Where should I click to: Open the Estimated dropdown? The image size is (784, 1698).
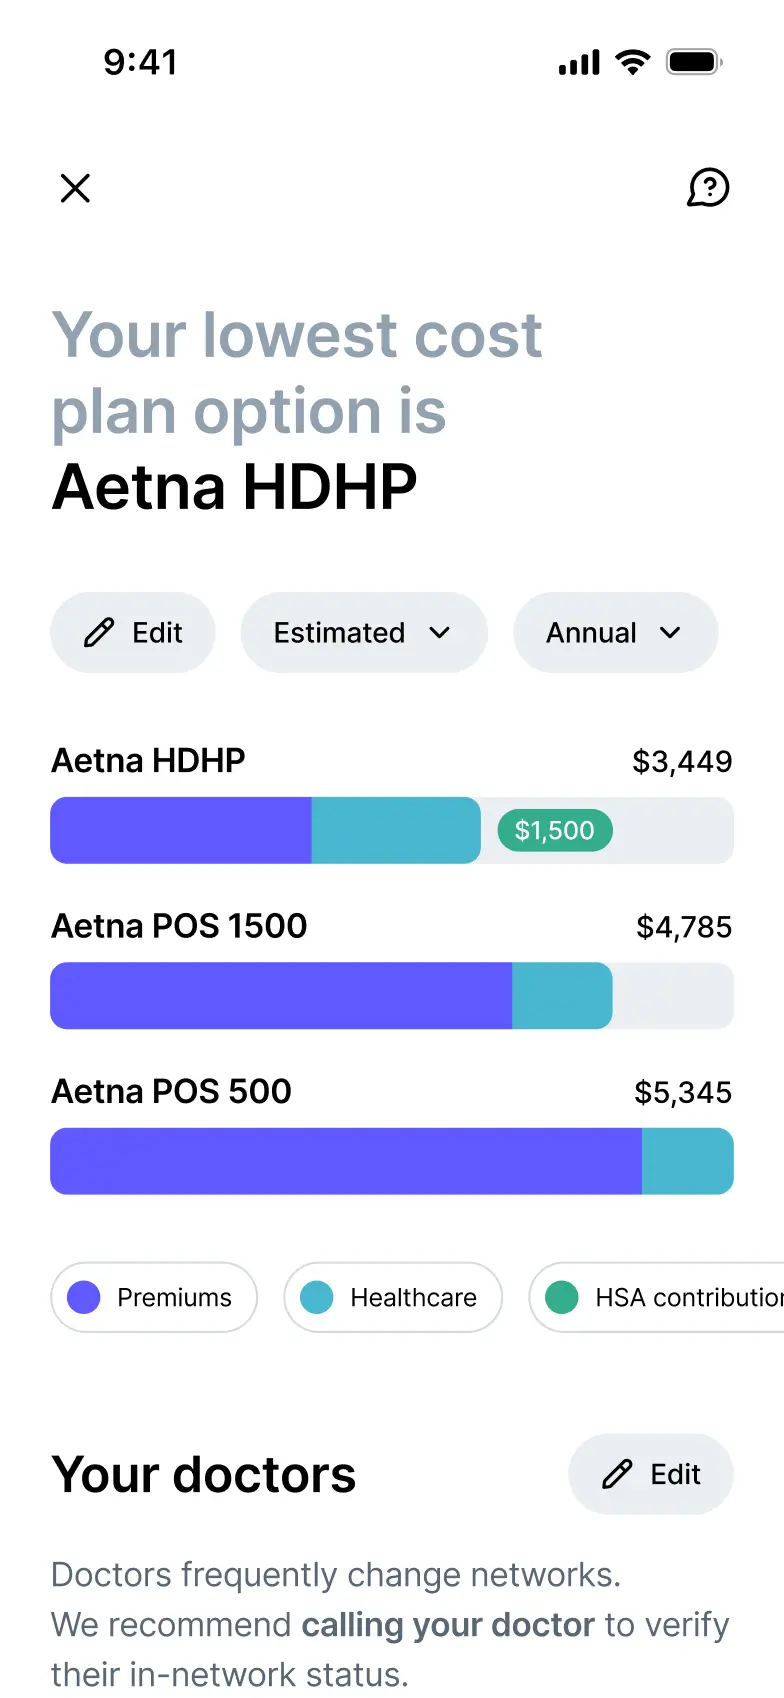[363, 632]
